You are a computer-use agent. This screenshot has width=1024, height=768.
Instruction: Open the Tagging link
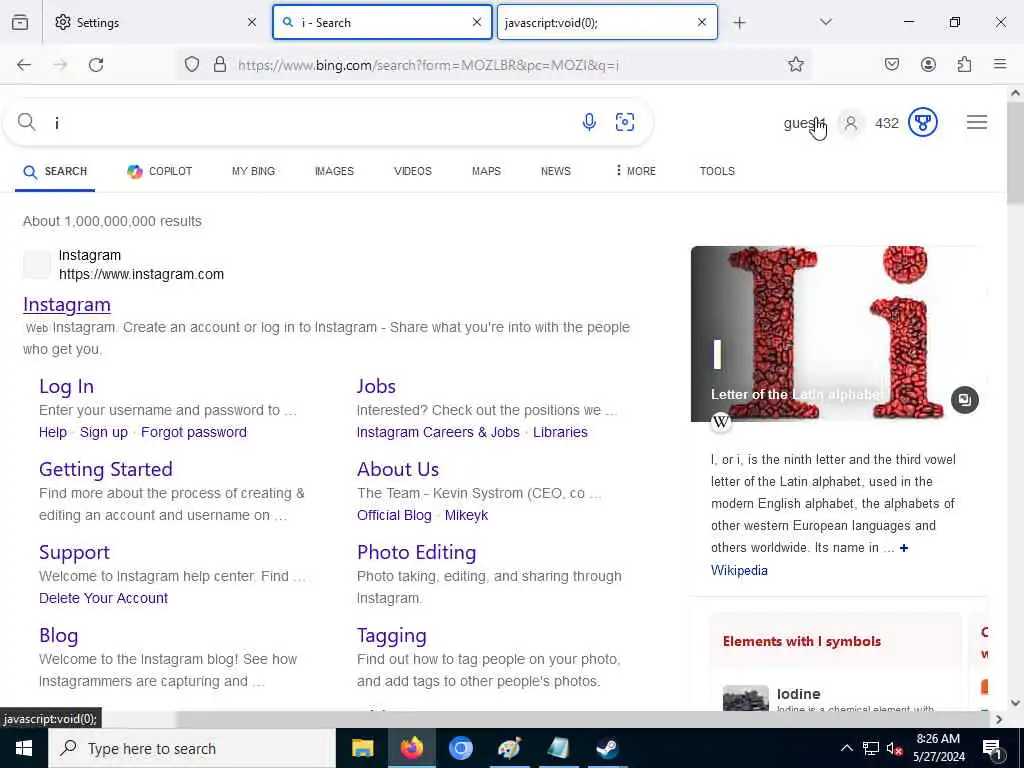[392, 635]
